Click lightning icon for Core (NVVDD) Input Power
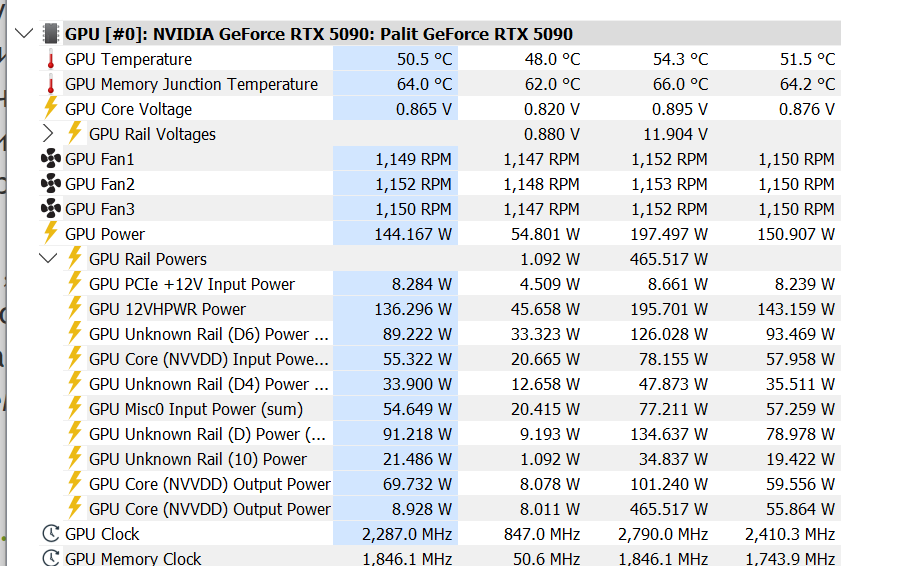 pos(74,358)
